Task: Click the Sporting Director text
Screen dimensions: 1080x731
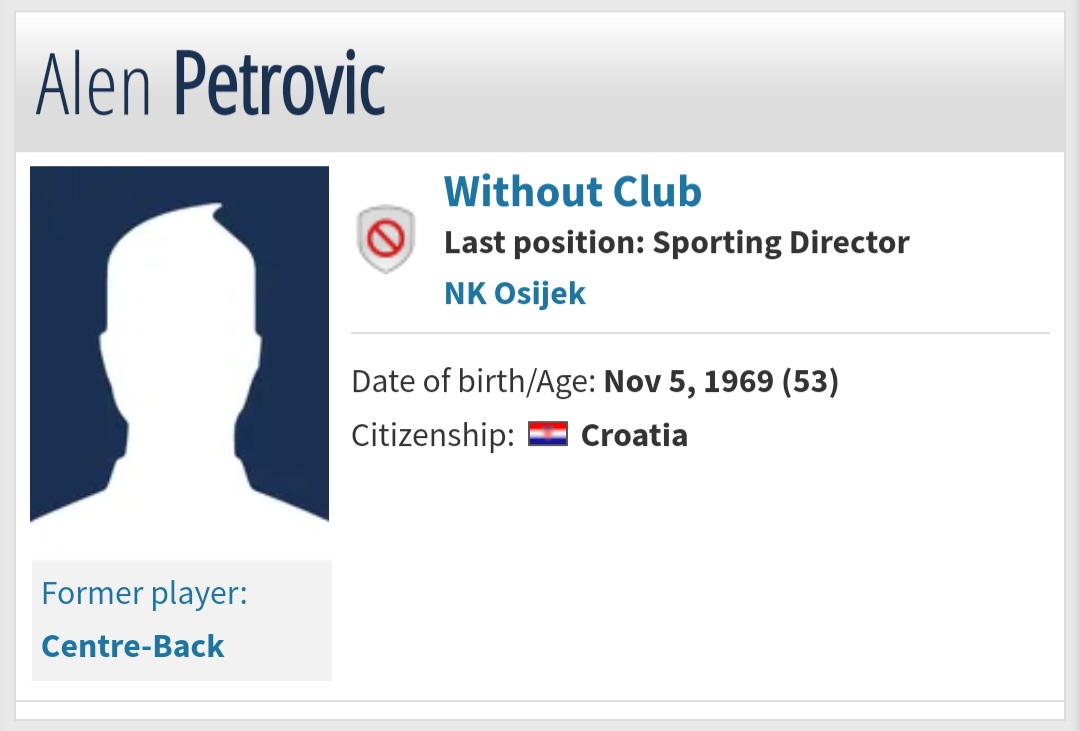Action: pyautogui.click(x=781, y=243)
